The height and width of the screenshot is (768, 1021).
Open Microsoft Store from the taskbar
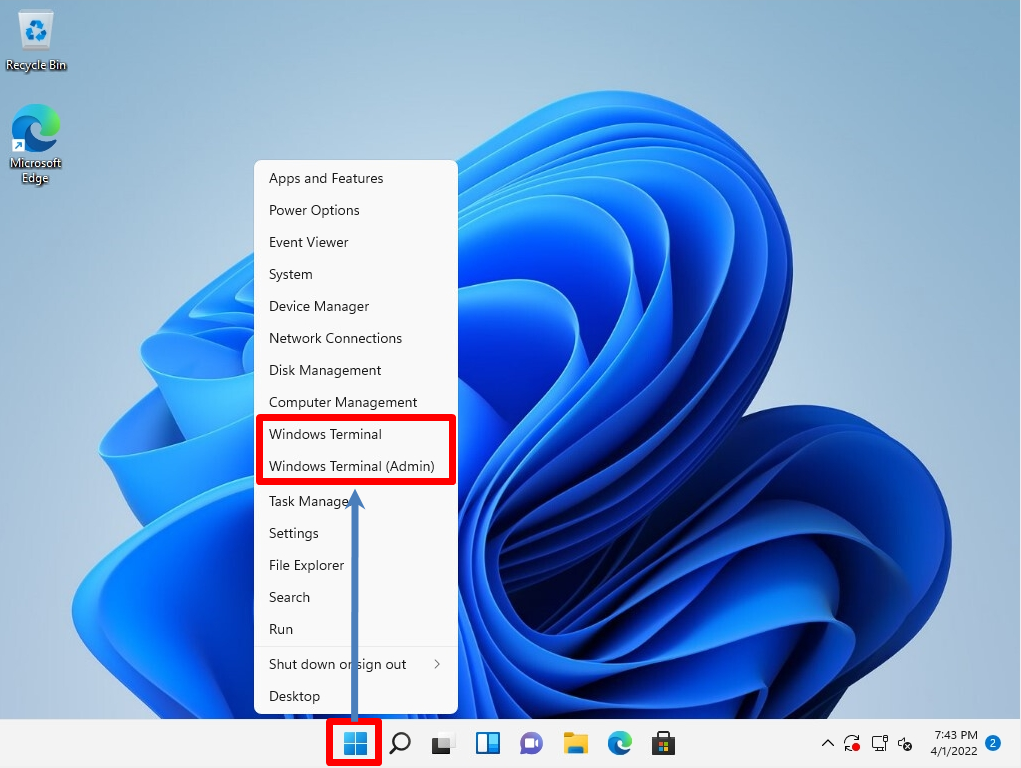pyautogui.click(x=663, y=743)
